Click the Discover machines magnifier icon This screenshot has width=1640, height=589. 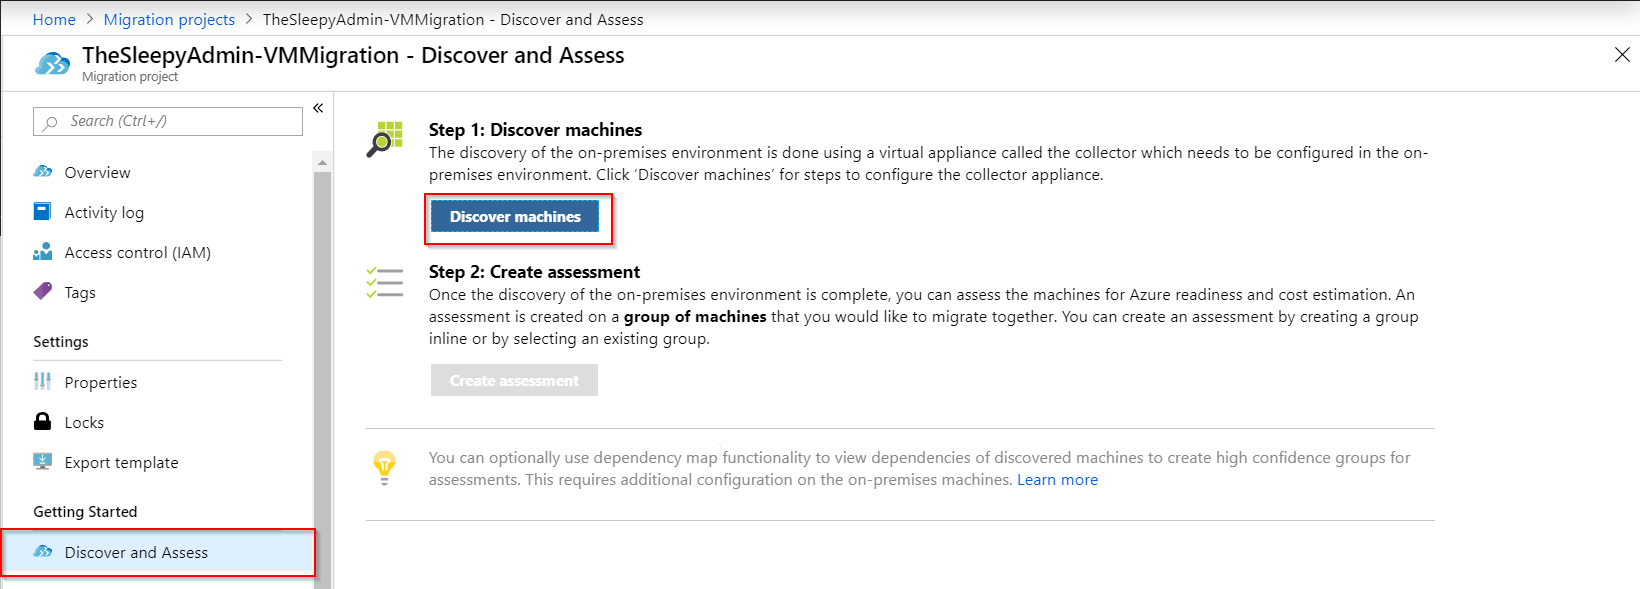tap(384, 140)
